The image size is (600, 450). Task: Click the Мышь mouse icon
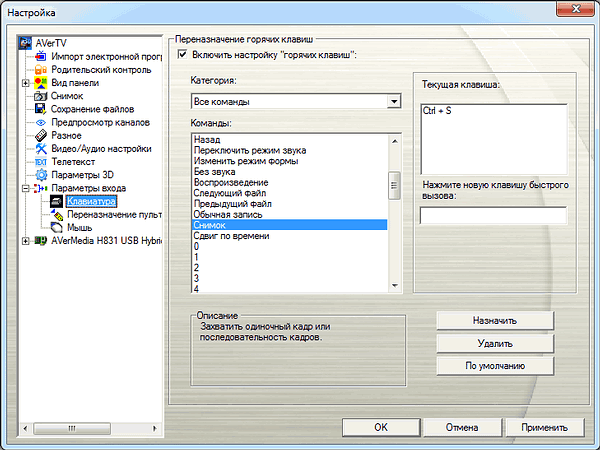pos(56,227)
